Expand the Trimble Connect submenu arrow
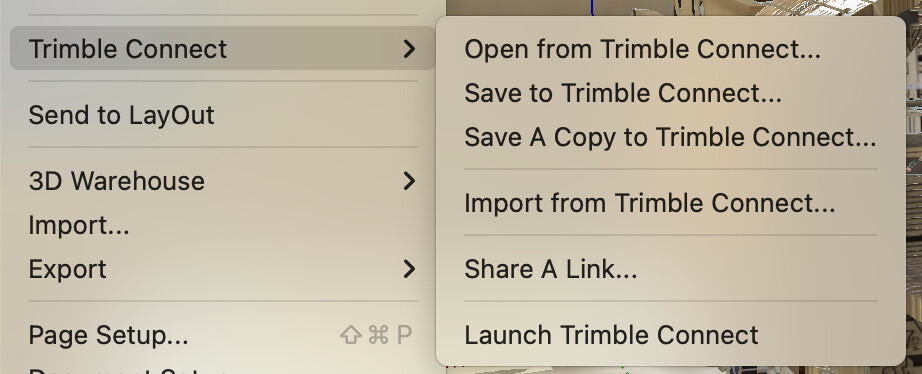922x374 pixels. click(410, 49)
